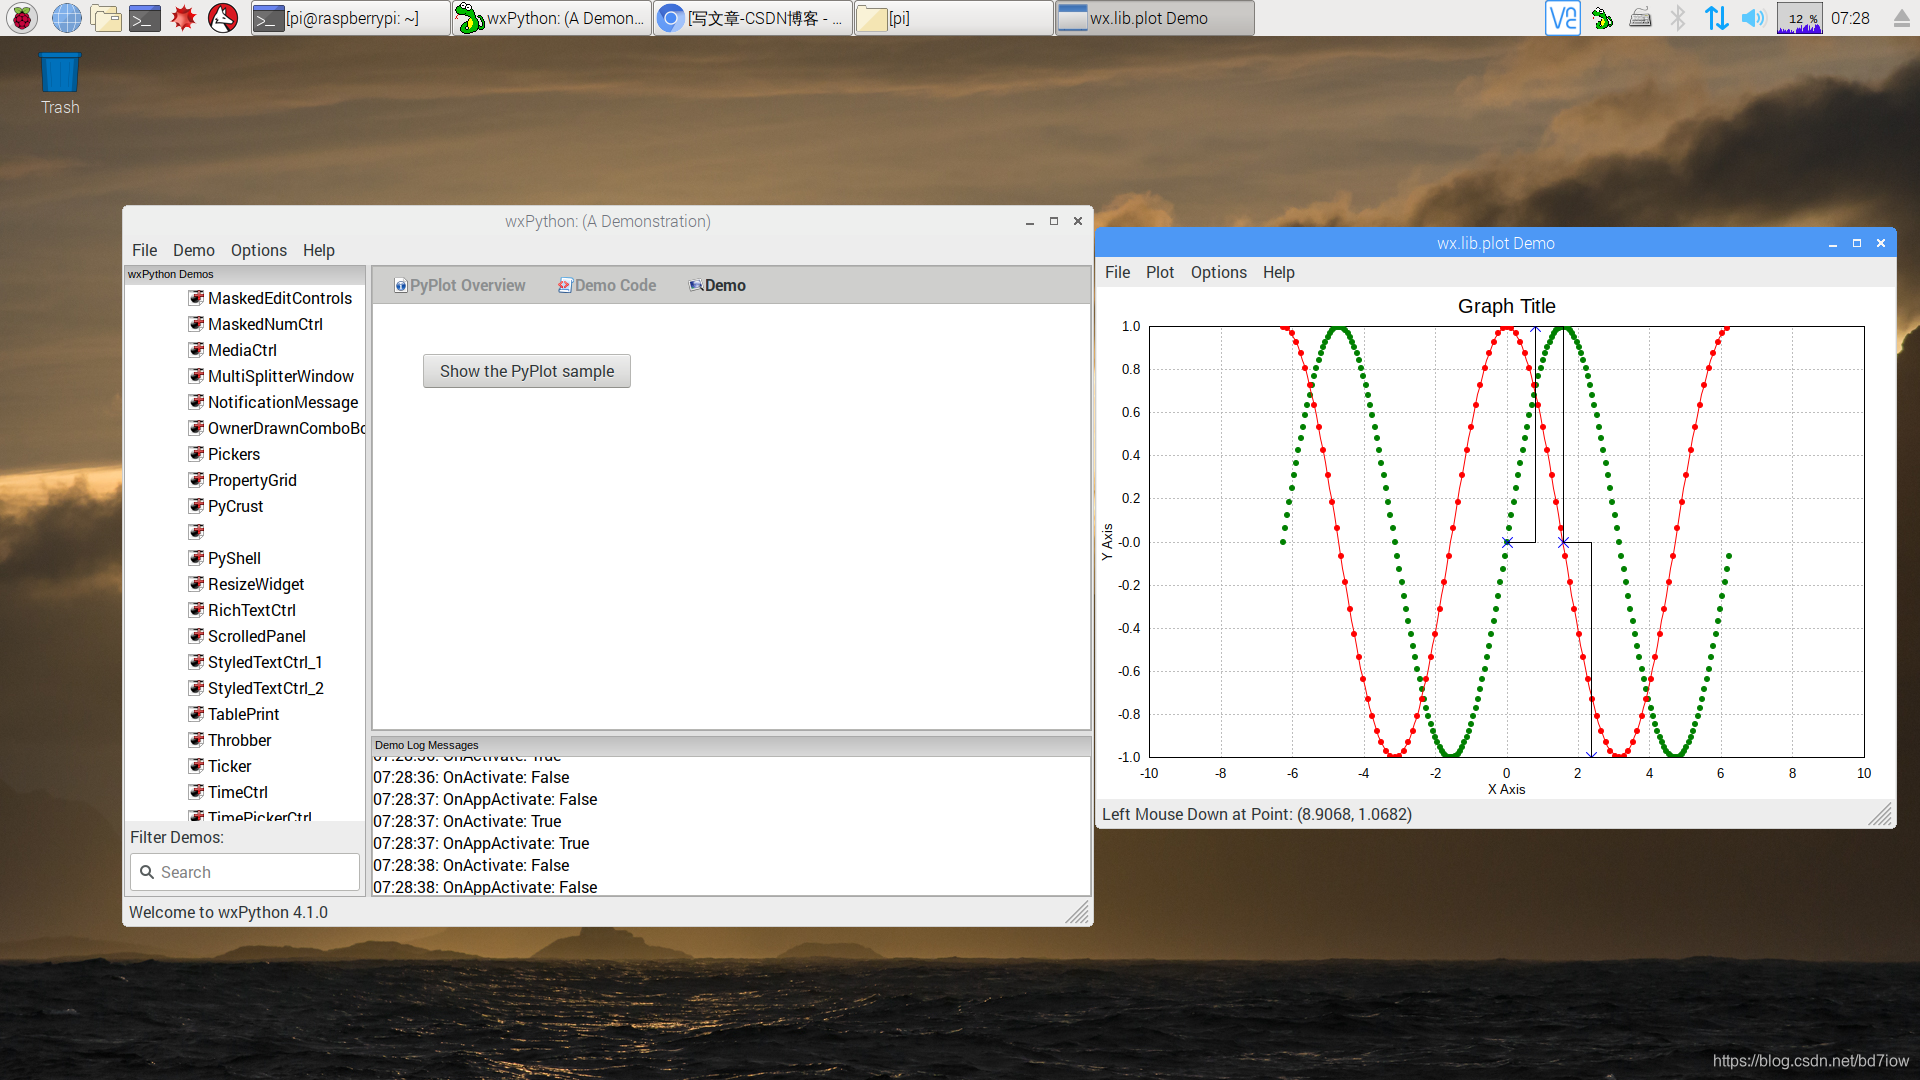Image resolution: width=1920 pixels, height=1080 pixels.
Task: Open Plot menu in wx.lib.plot Demo
Action: pos(1160,272)
